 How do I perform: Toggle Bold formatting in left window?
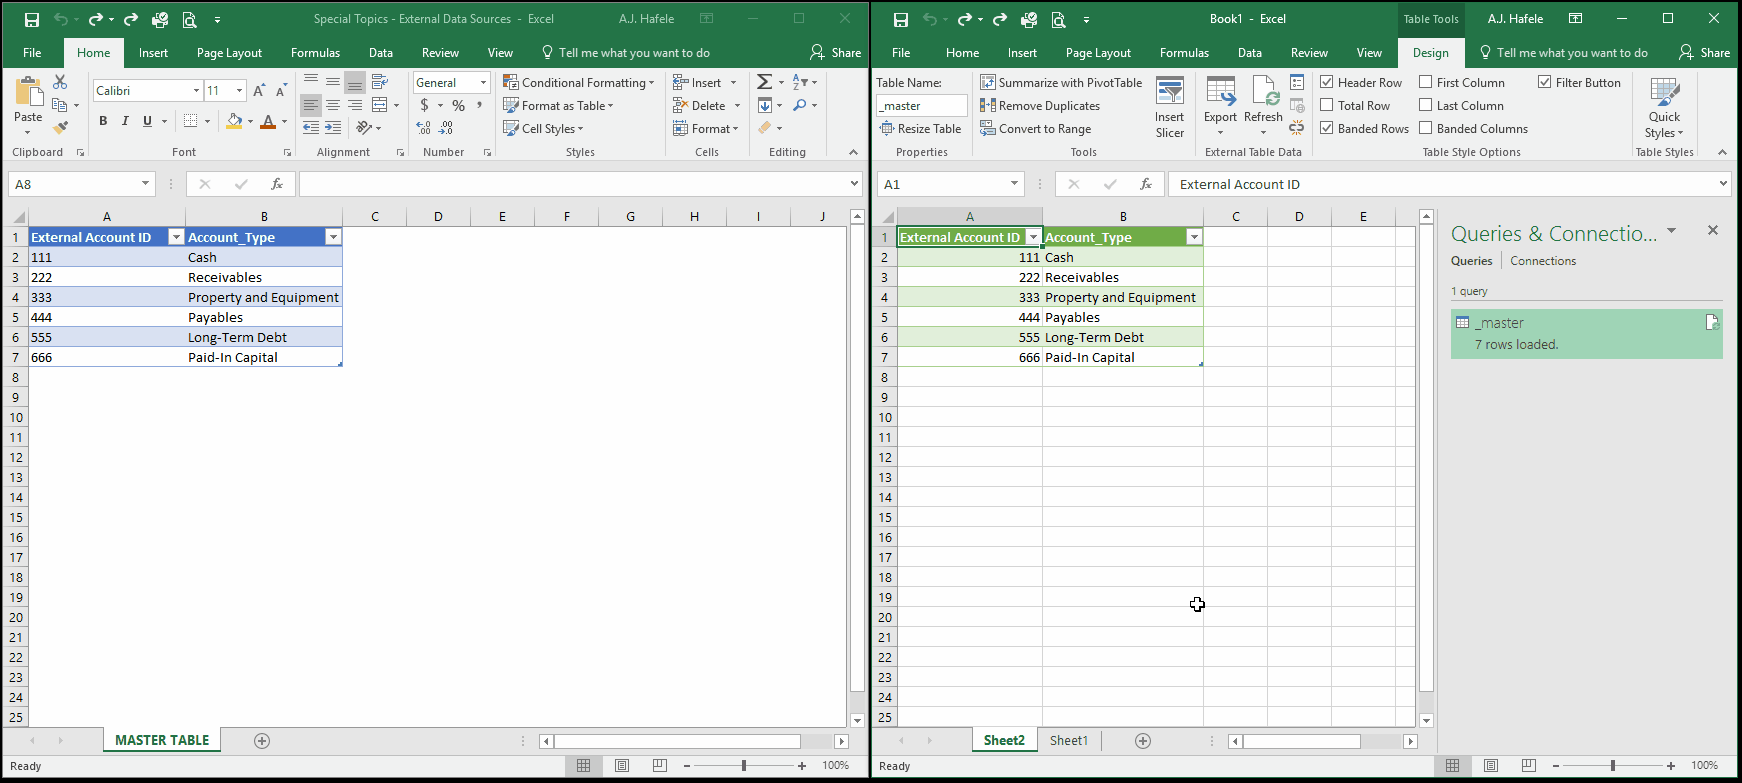(103, 121)
